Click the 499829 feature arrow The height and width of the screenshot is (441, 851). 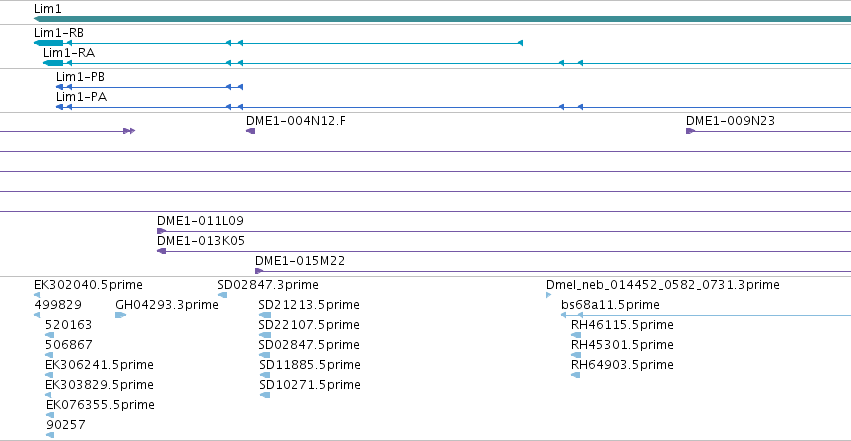click(37, 315)
